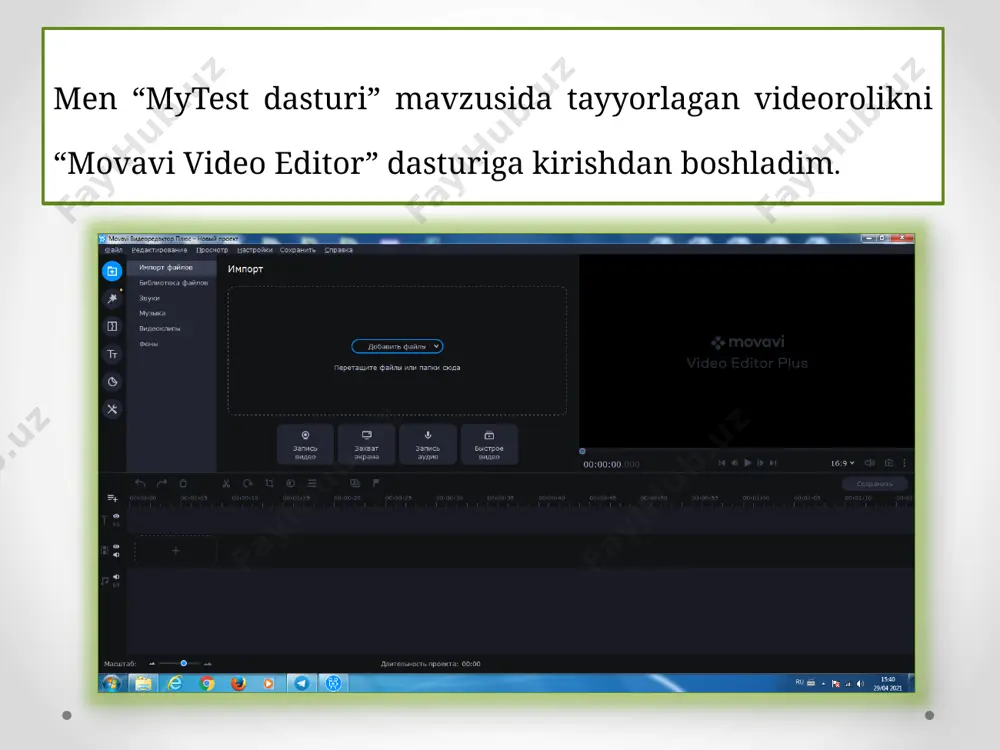The image size is (1000, 750).
Task: Toggle the preview volume speaker icon
Action: [x=869, y=463]
